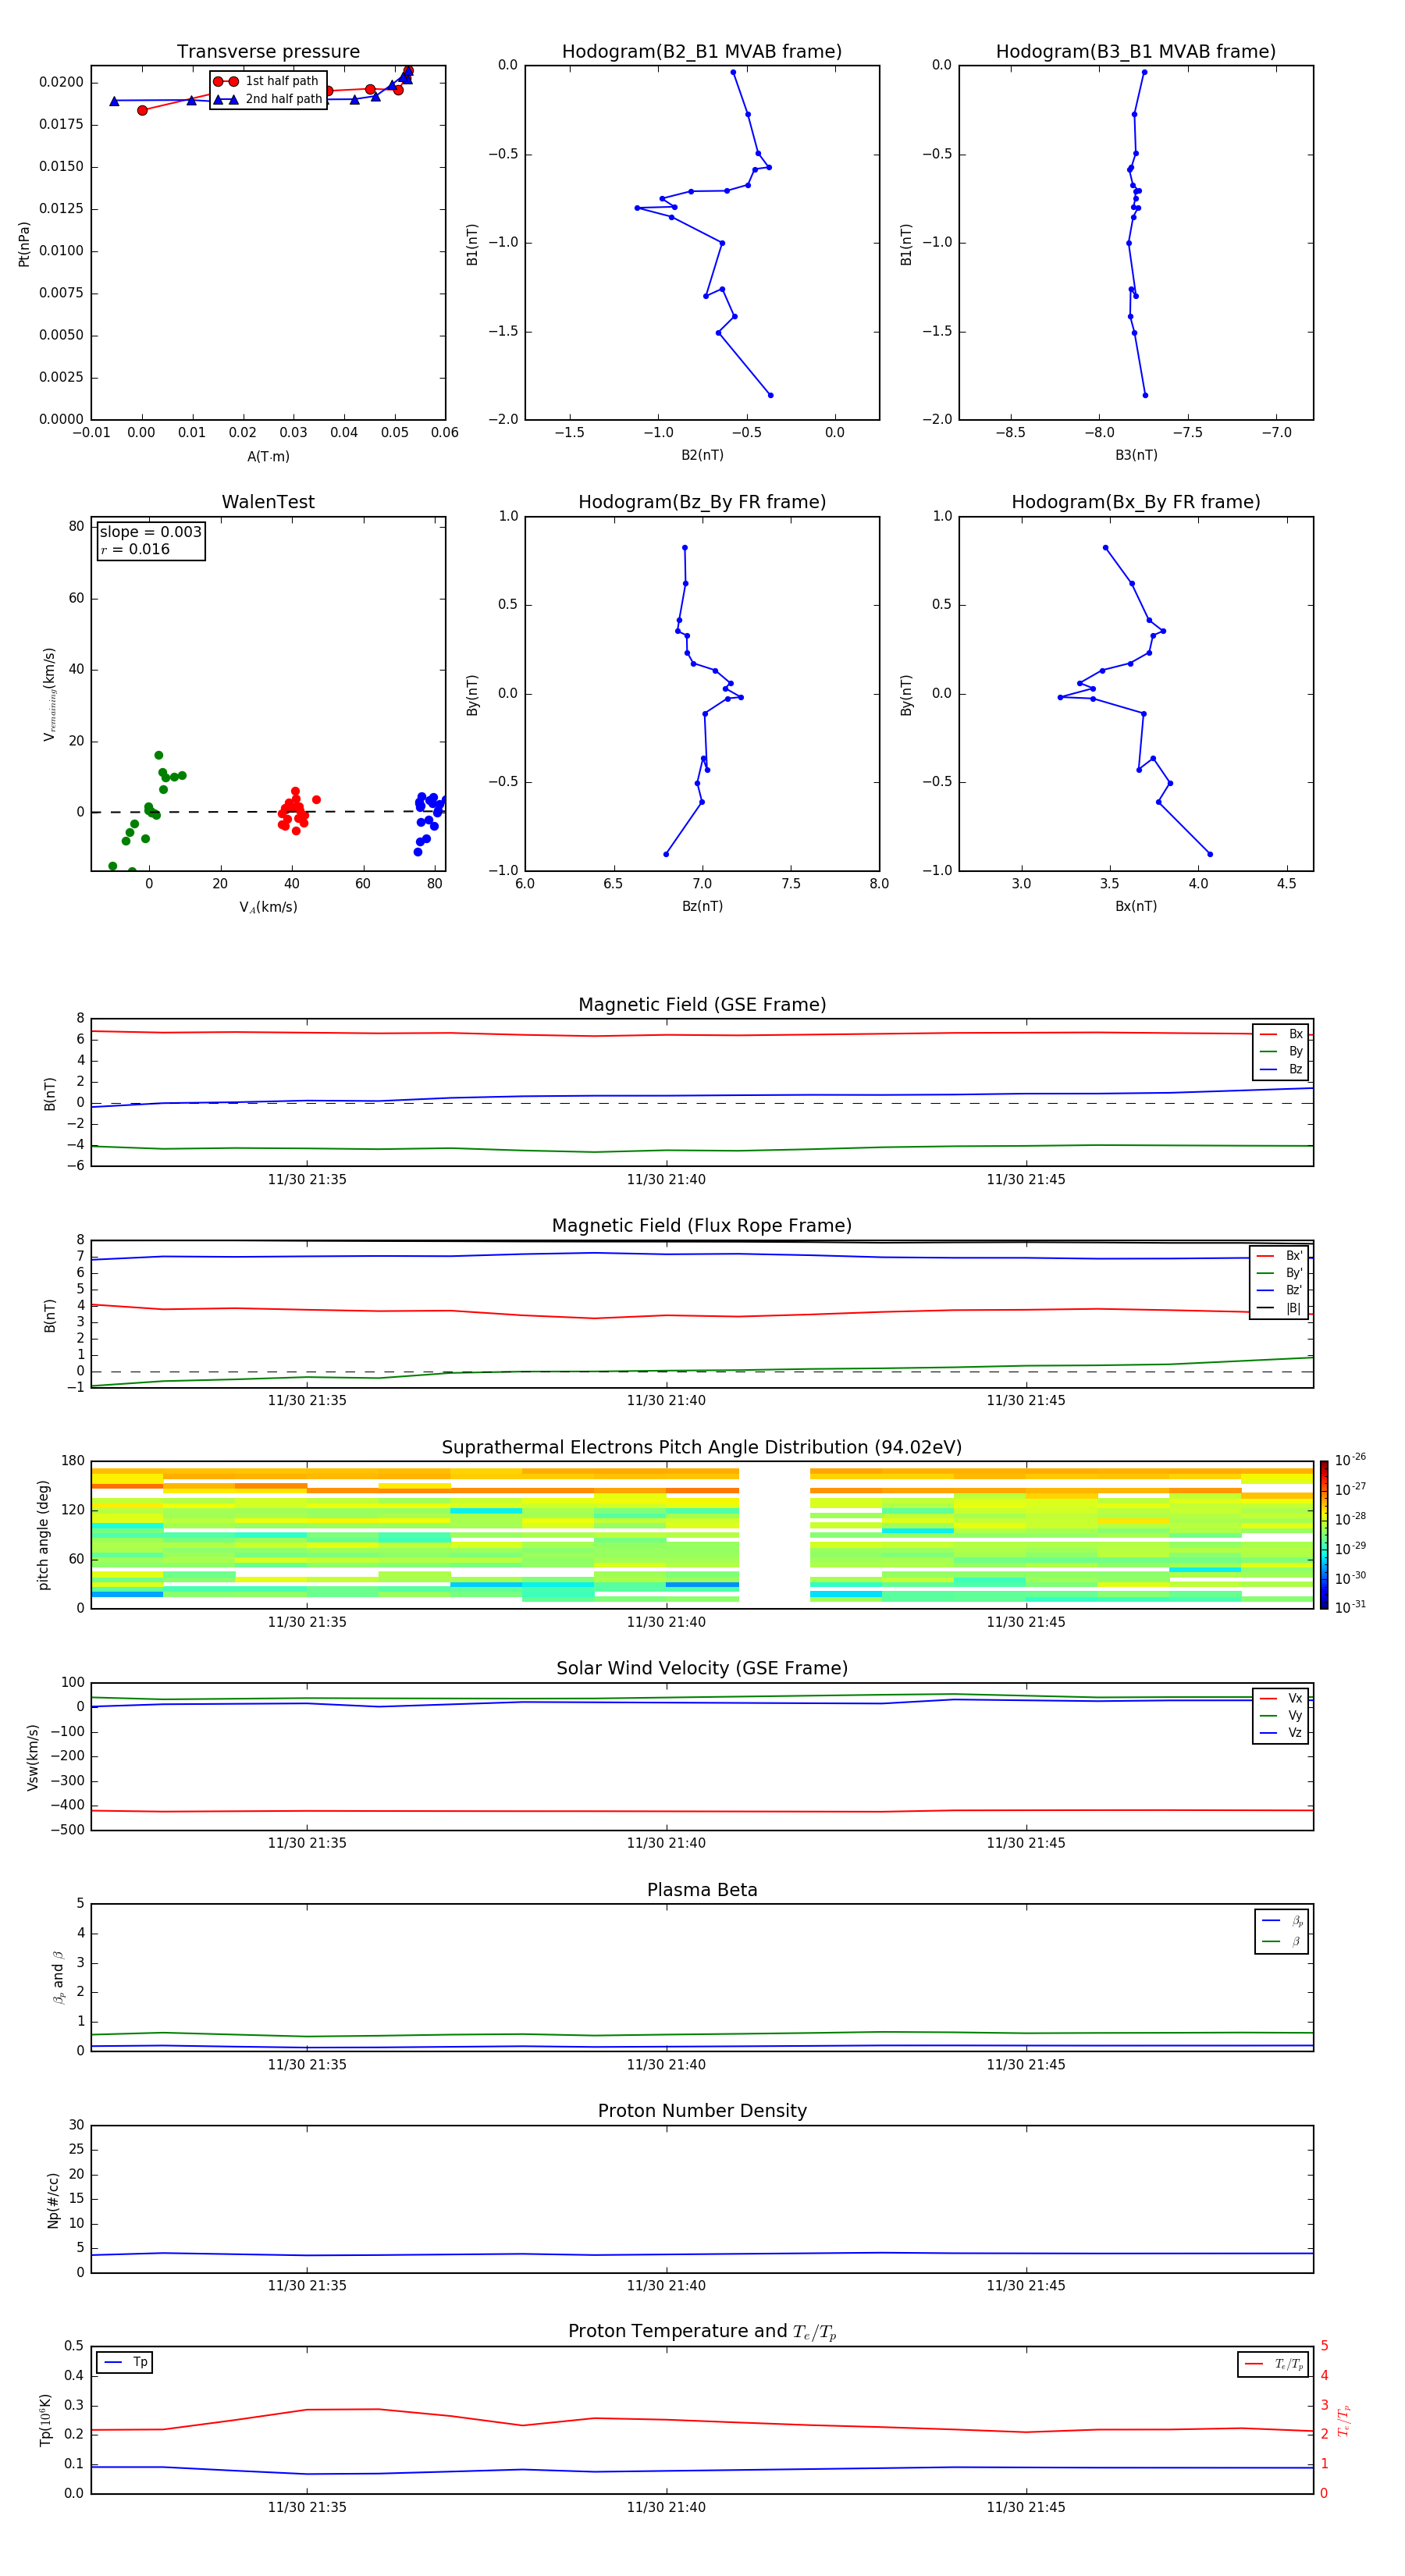Screen dimensions: 1405x2576
Task: Click the "B2(nT)" x-axis label
Action: 702,455
